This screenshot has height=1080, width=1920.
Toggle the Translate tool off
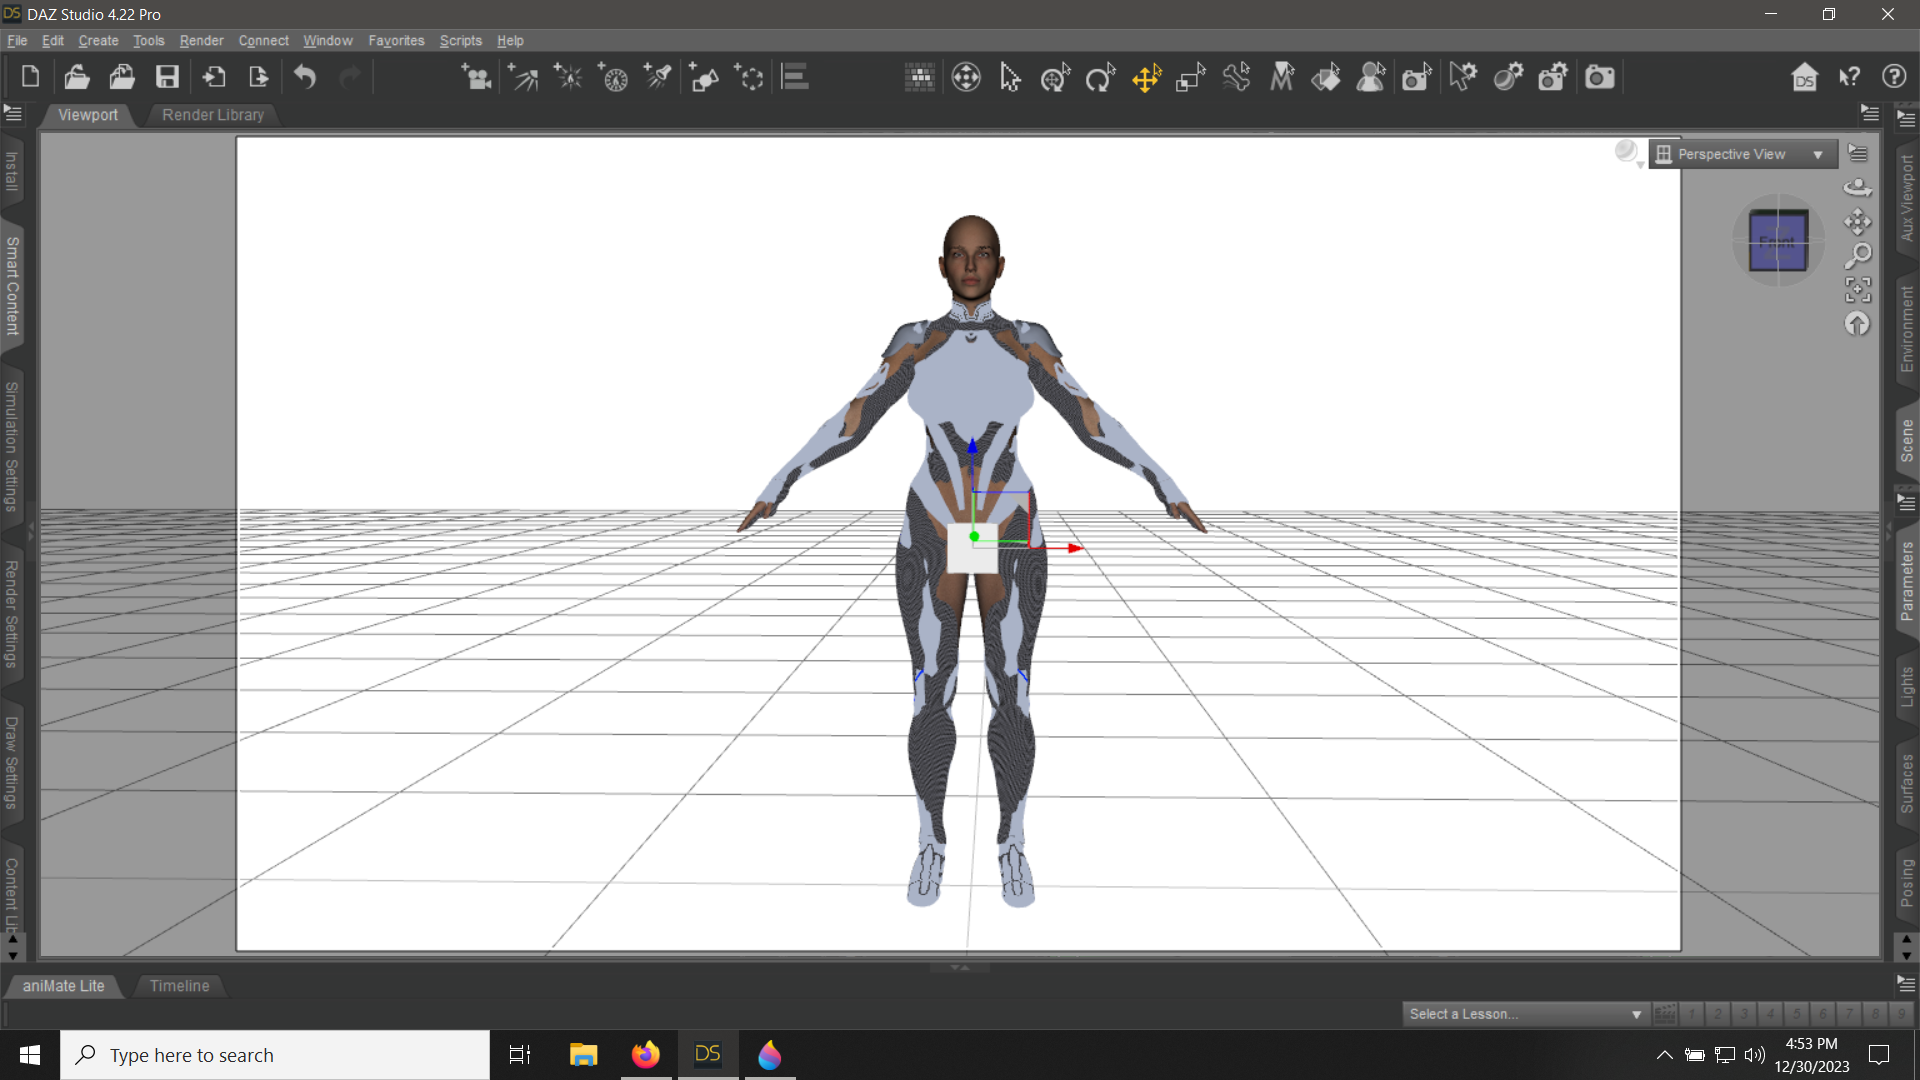(x=1146, y=77)
